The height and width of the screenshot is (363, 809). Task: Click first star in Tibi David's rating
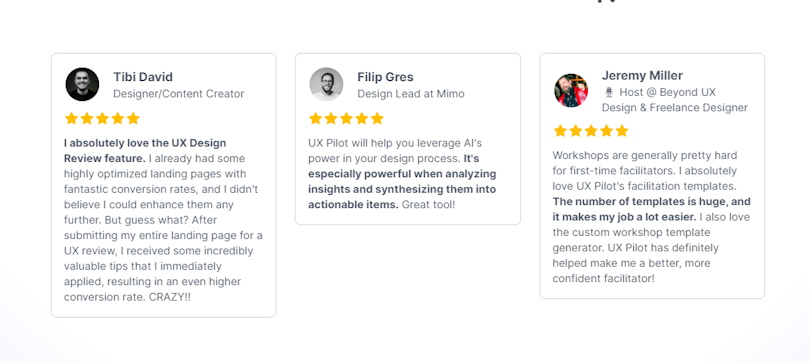71,119
